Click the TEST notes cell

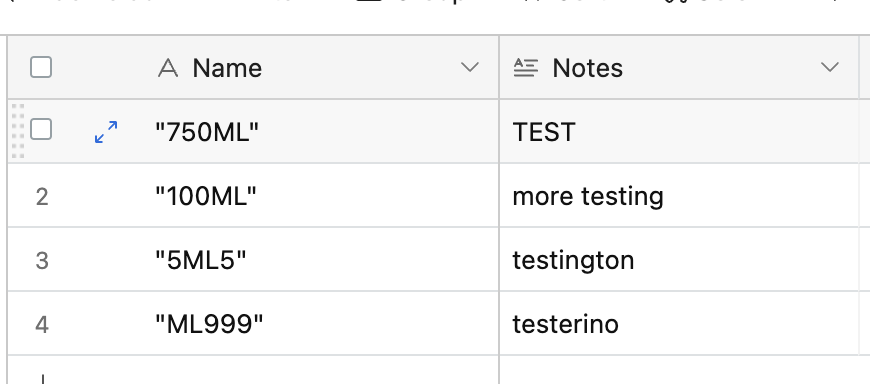pos(679,132)
